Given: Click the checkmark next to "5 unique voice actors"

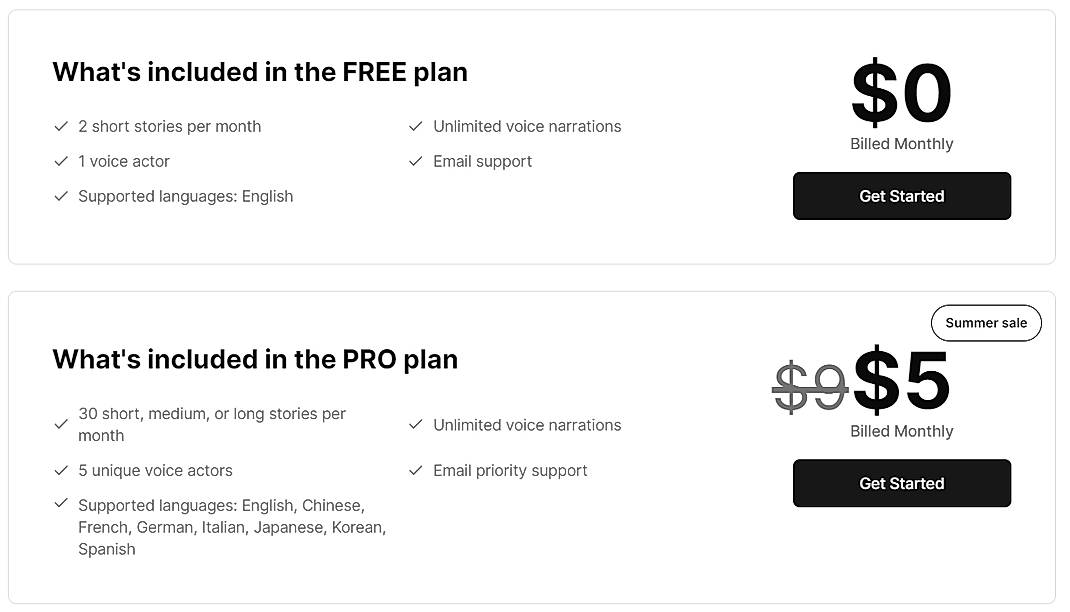Looking at the screenshot, I should click(61, 470).
